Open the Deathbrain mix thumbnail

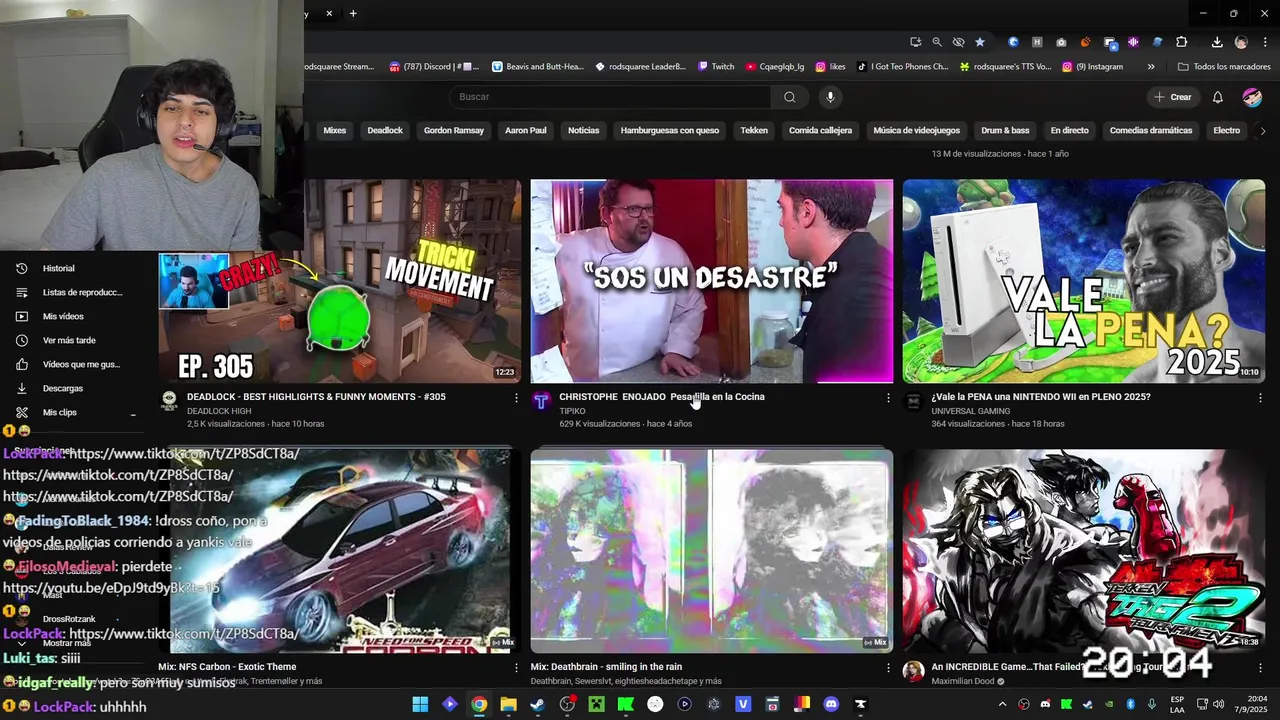(x=712, y=550)
